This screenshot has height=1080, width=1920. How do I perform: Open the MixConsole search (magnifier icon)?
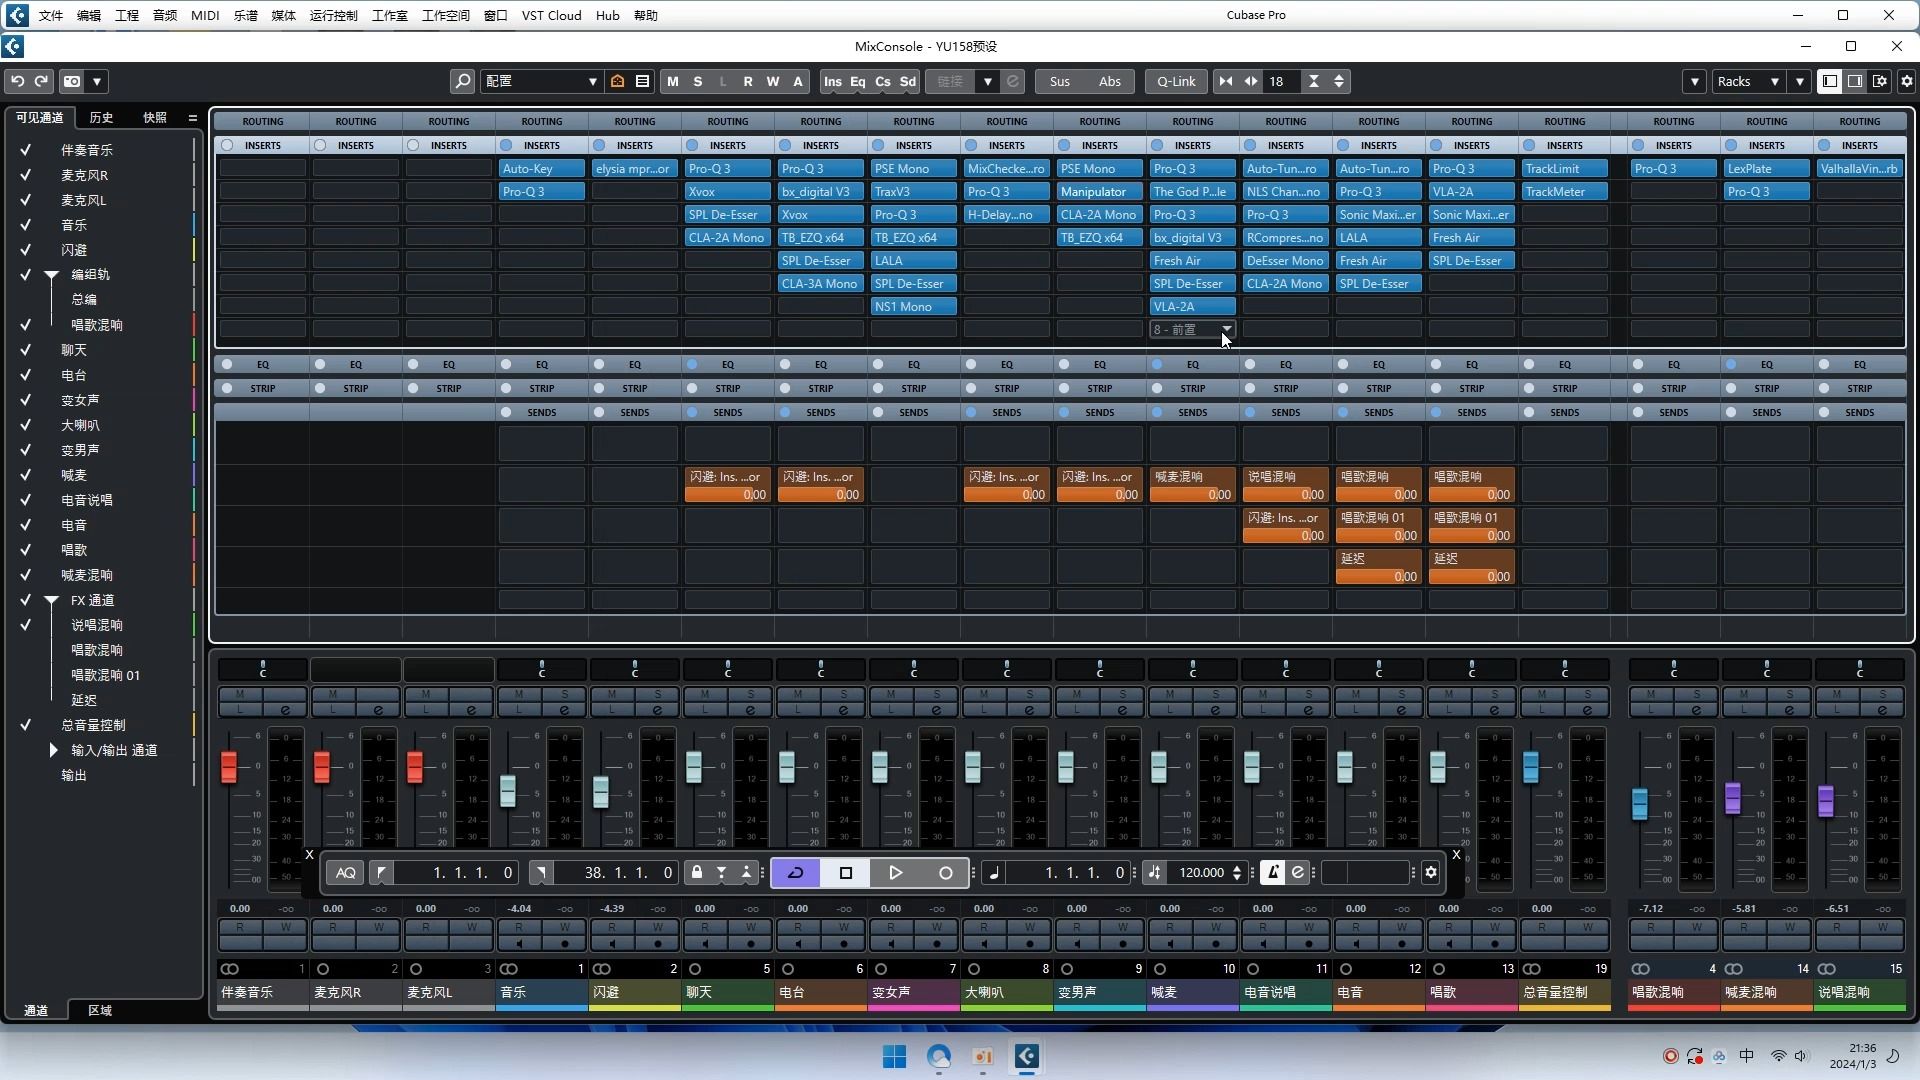(463, 81)
